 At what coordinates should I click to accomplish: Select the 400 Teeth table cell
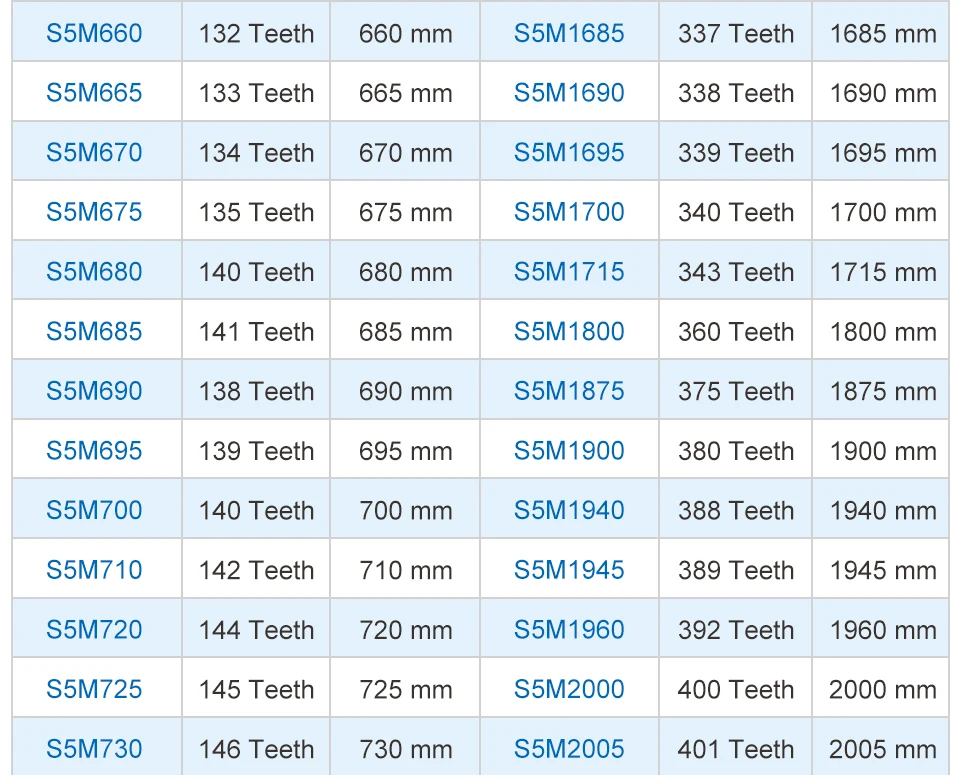click(x=735, y=689)
